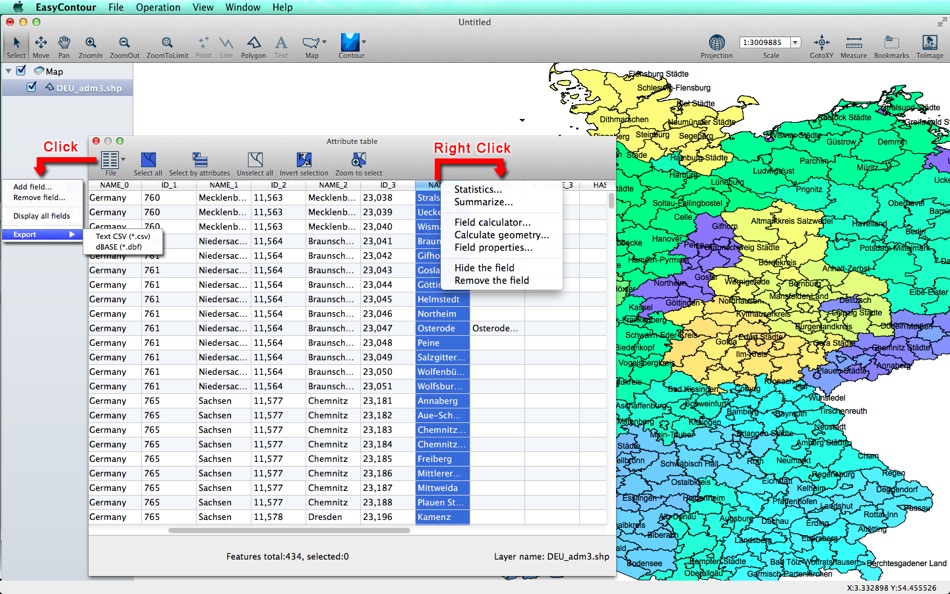
Task: Open the Contour tool dropdown arrow
Action: pyautogui.click(x=364, y=42)
